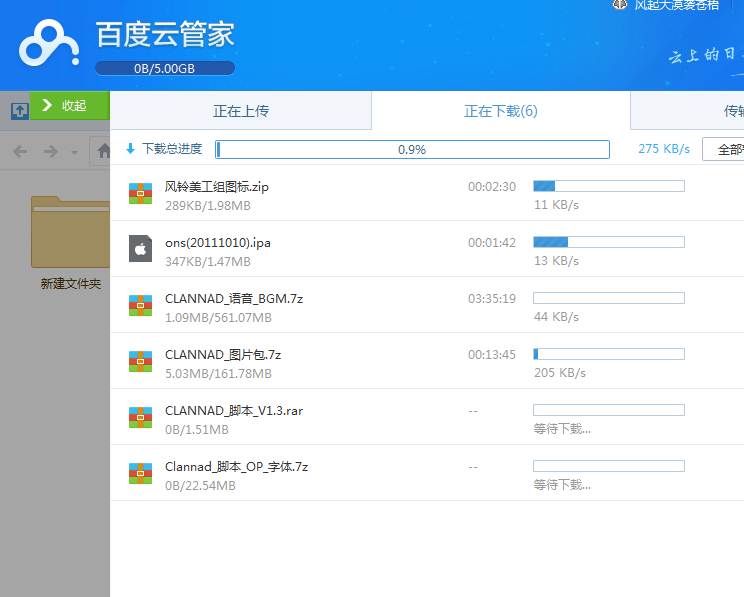744x597 pixels.
Task: Switch to the 正在下载(6) tab
Action: tap(501, 111)
